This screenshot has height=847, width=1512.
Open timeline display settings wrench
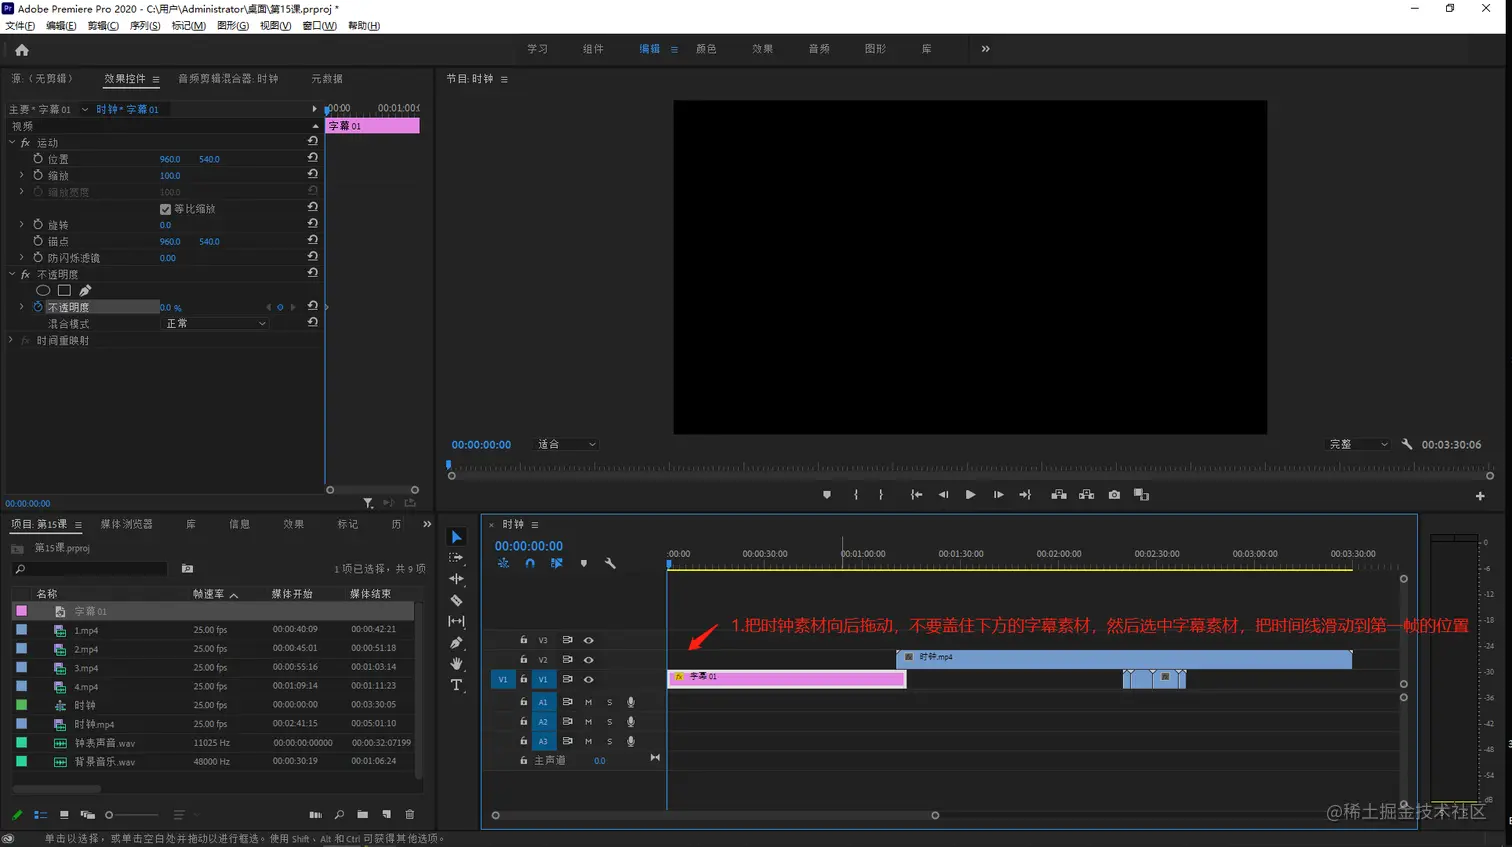coord(610,563)
